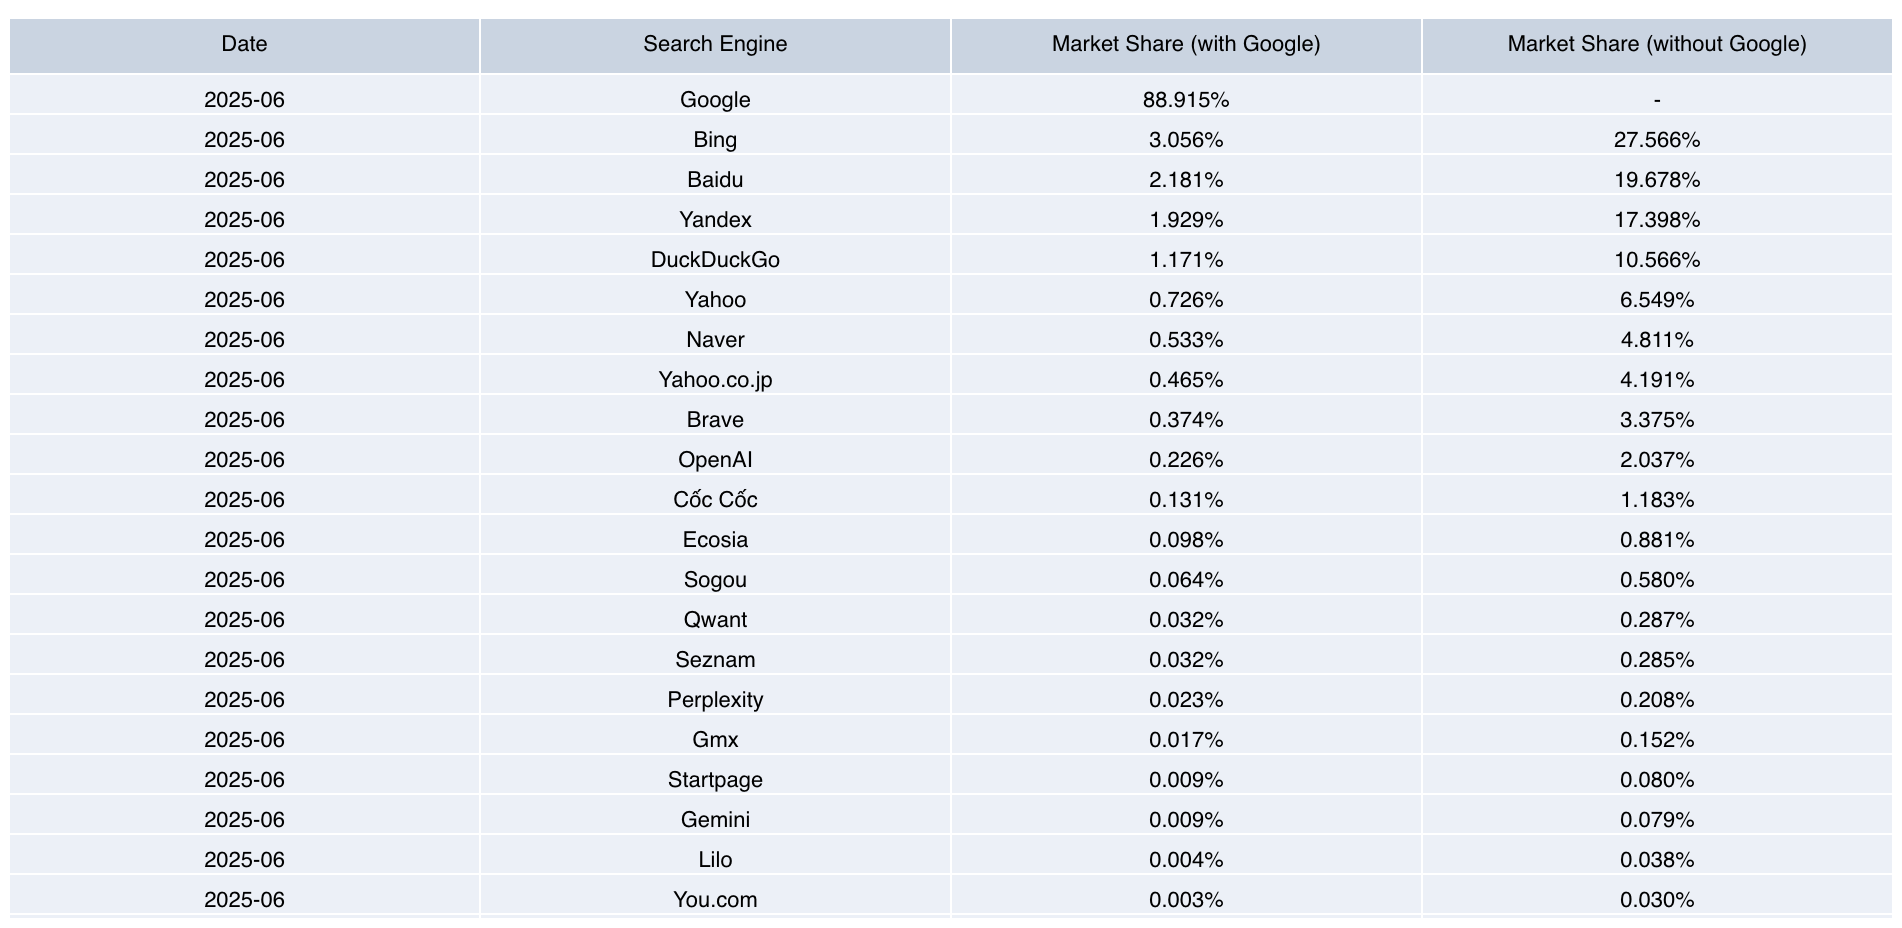Select the Naver search engine cell
The width and height of the screenshot is (1902, 928).
click(715, 340)
